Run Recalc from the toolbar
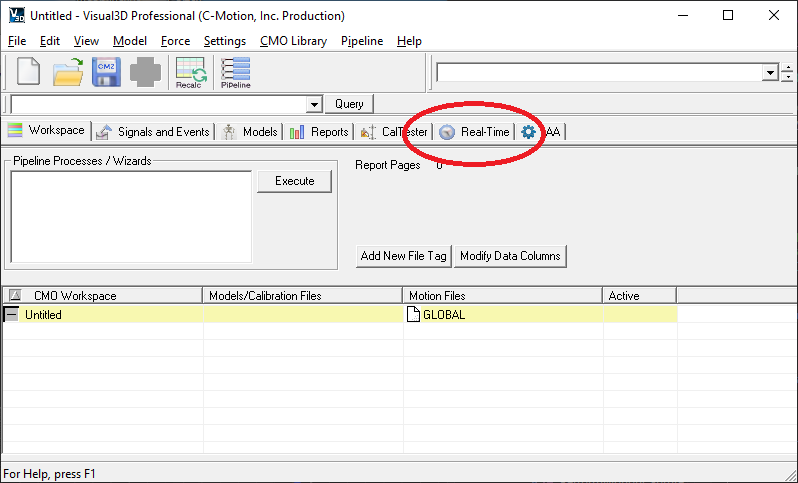798x483 pixels. 190,73
